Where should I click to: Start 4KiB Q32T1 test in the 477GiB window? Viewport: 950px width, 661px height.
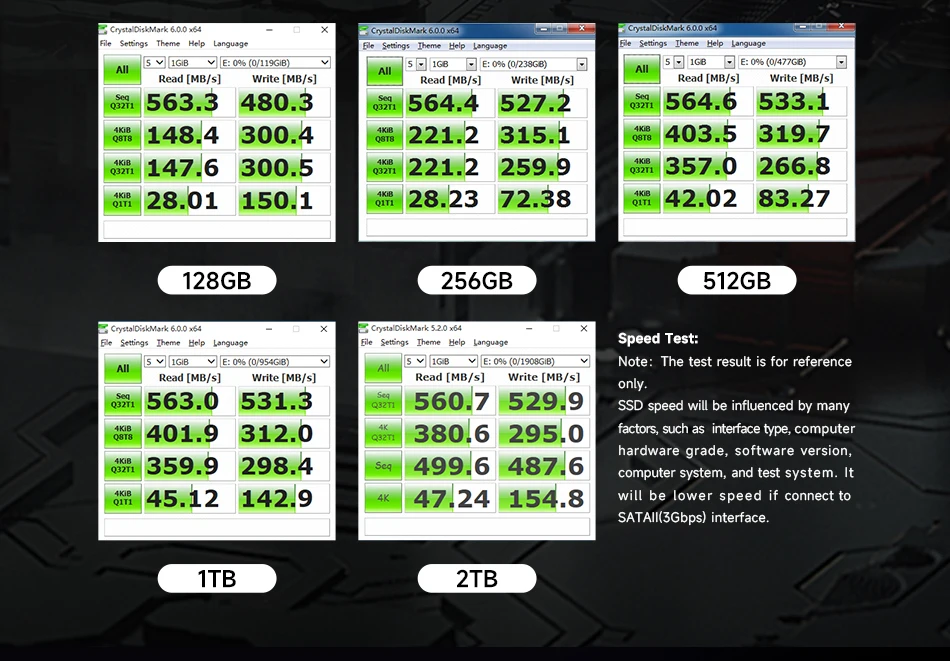tap(642, 165)
